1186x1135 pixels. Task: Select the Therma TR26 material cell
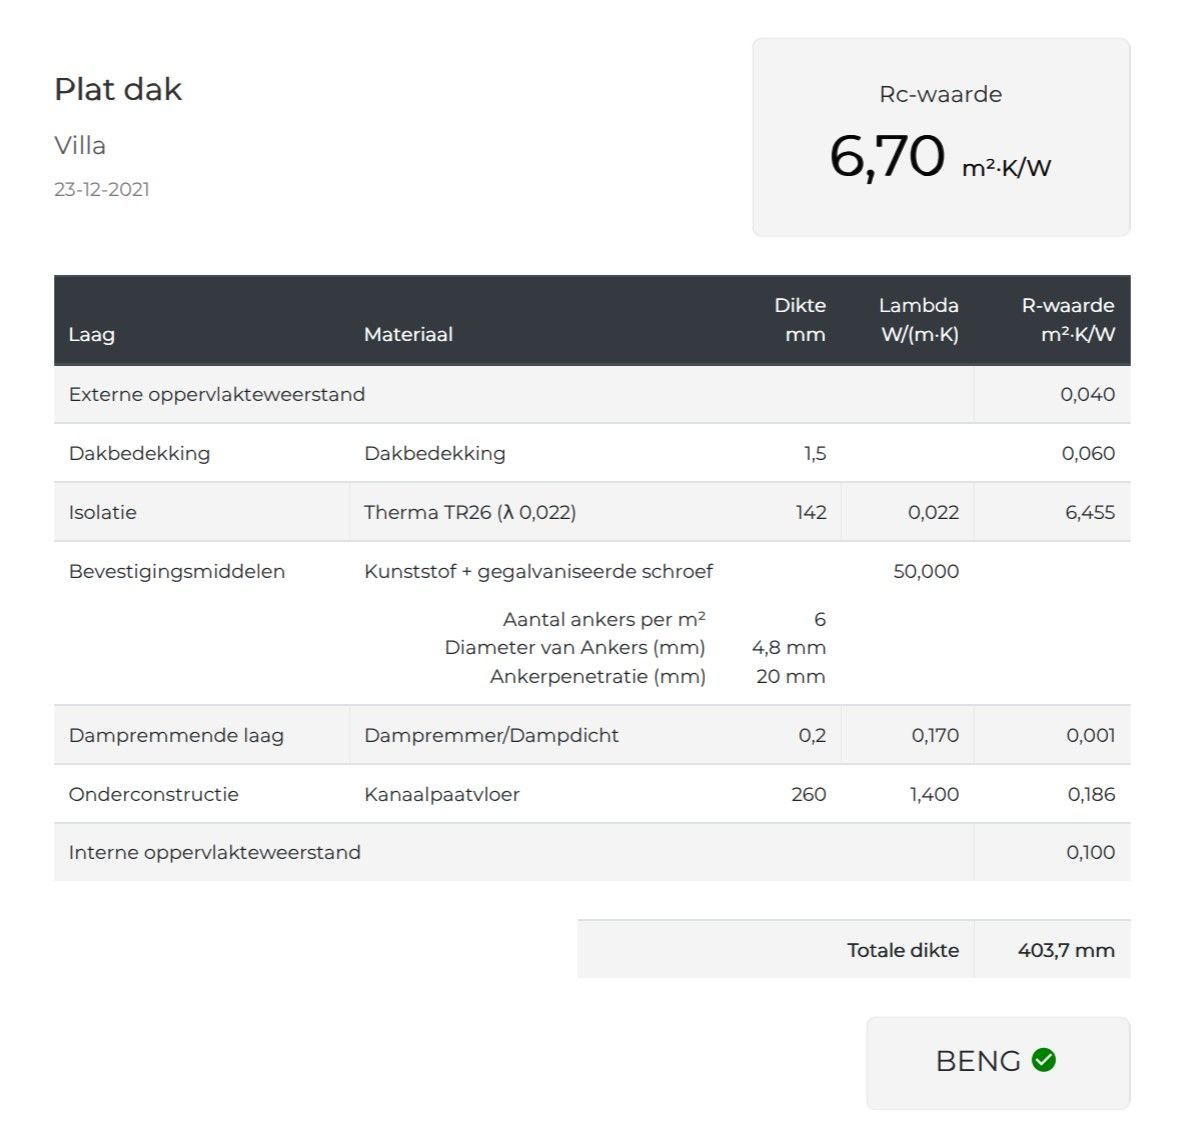click(x=470, y=512)
